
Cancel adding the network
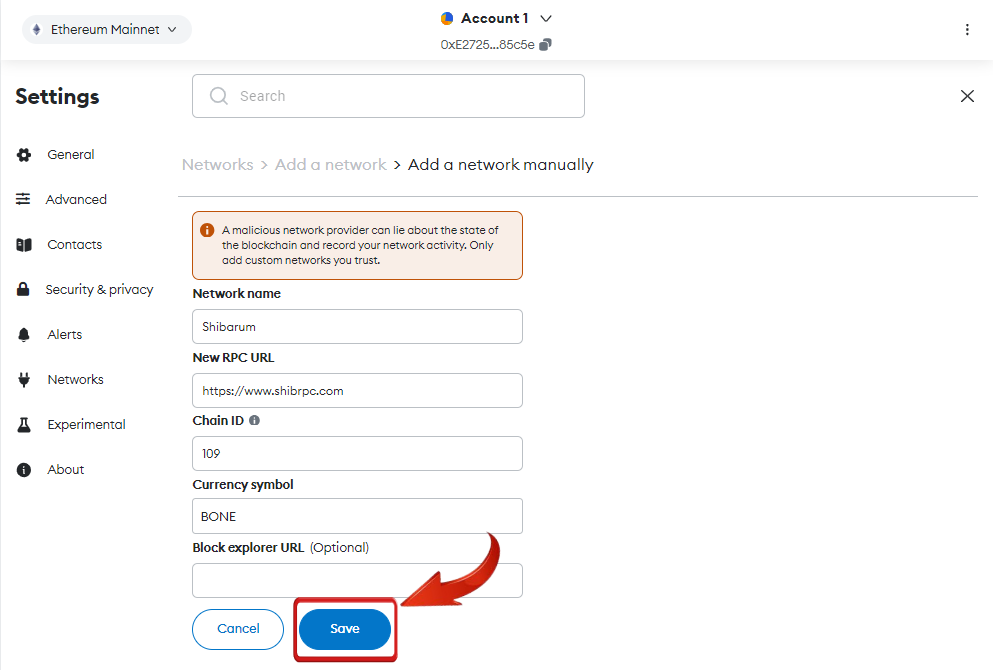coord(238,629)
